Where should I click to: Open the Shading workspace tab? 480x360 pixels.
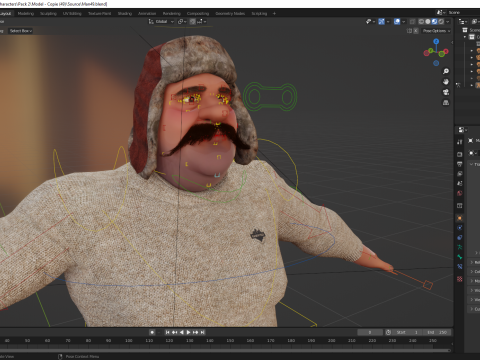click(x=125, y=13)
